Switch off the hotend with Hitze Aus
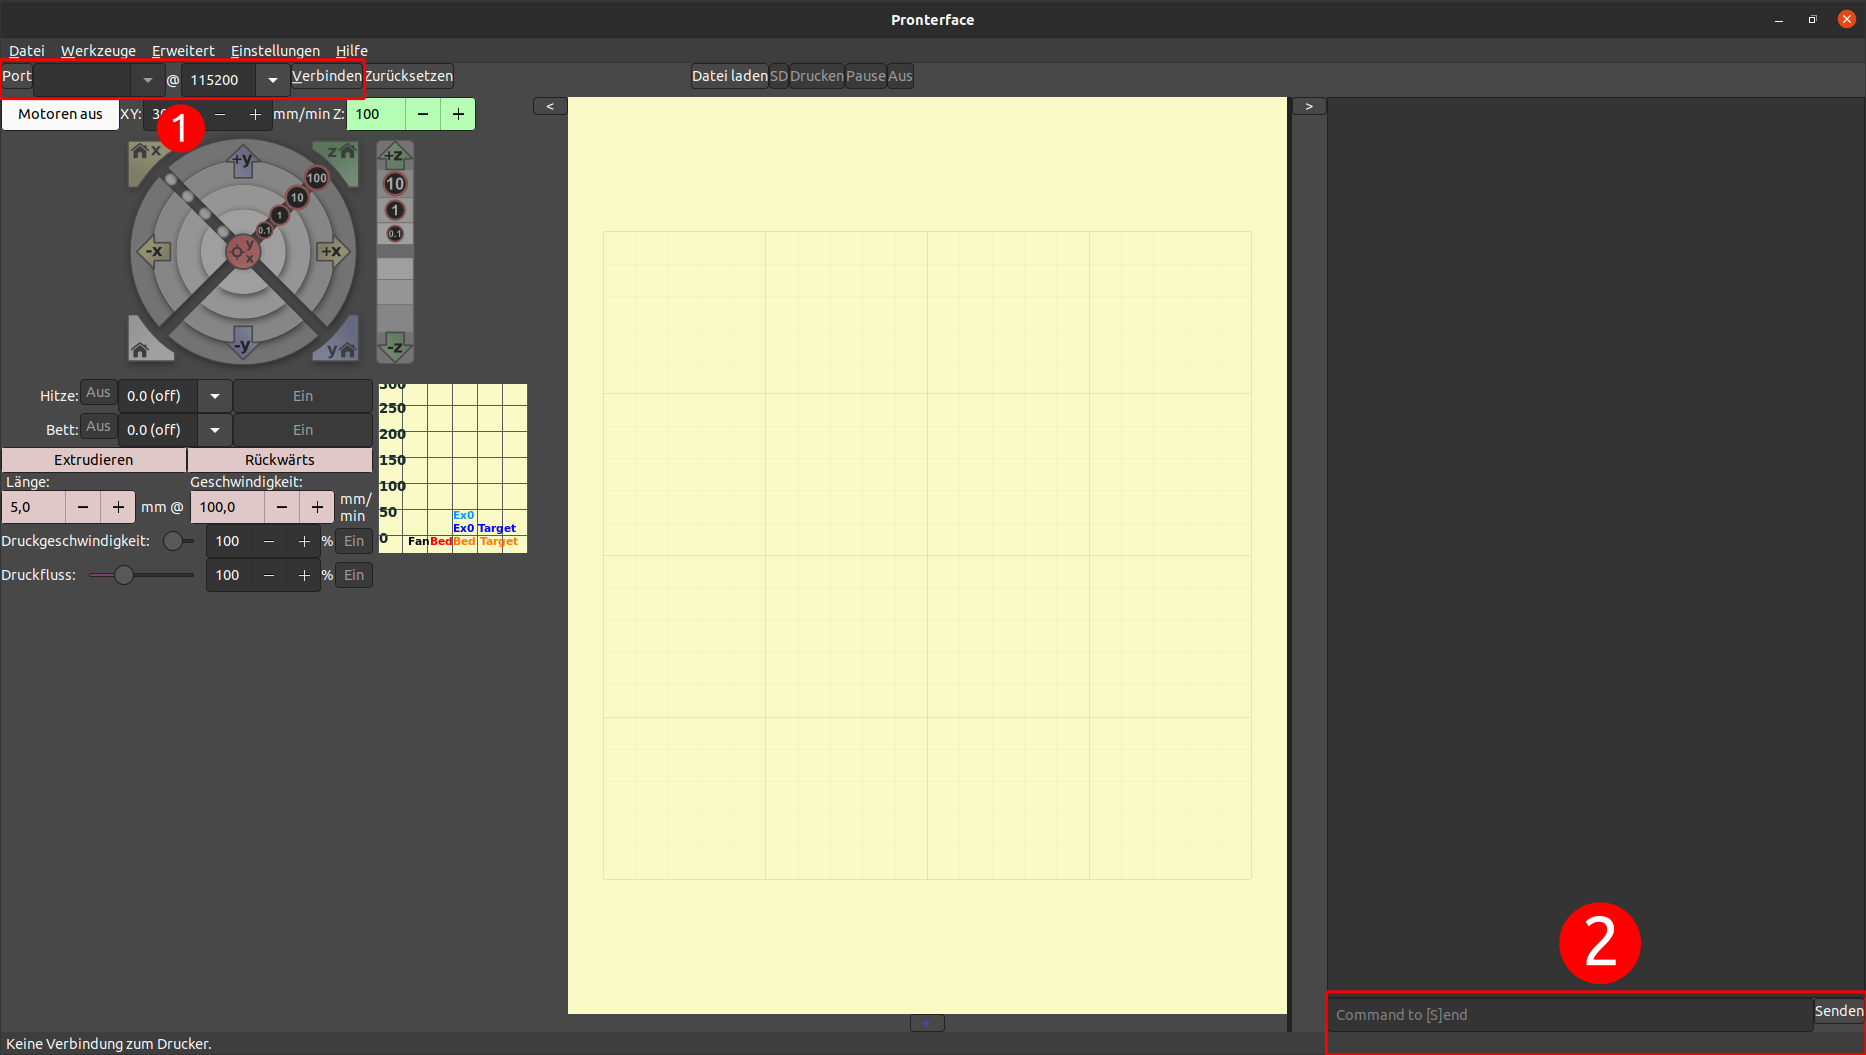1866x1055 pixels. [98, 393]
